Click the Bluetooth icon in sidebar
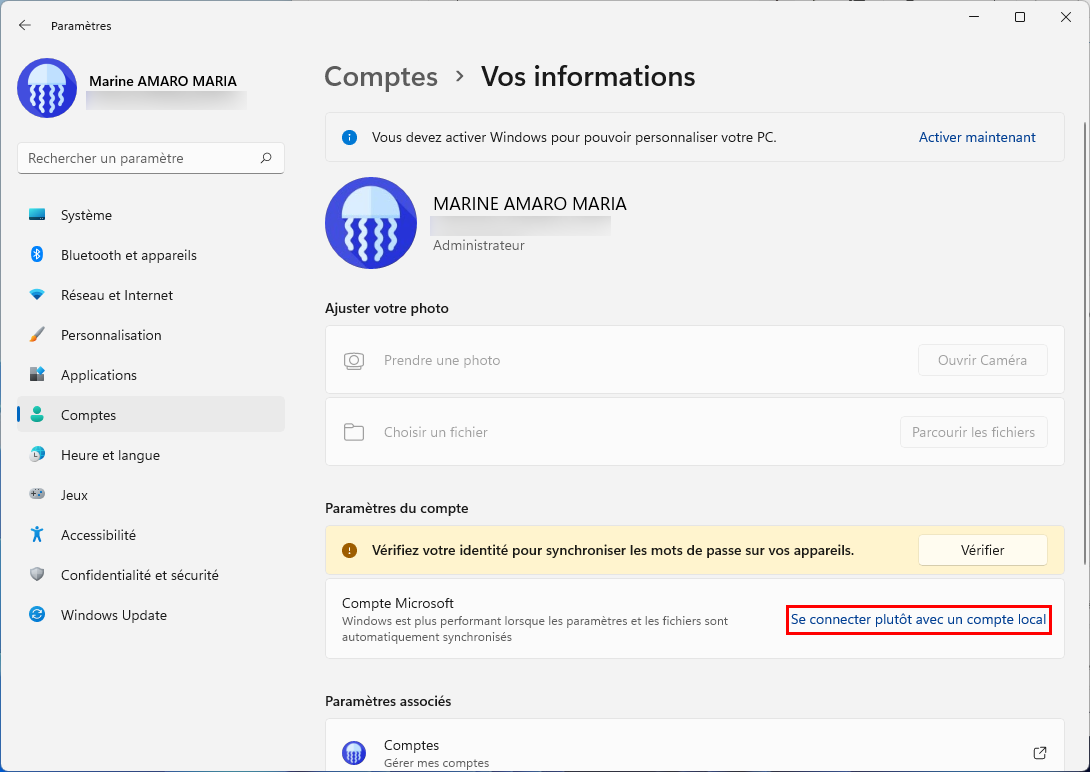Viewport: 1090px width, 772px height. [37, 255]
